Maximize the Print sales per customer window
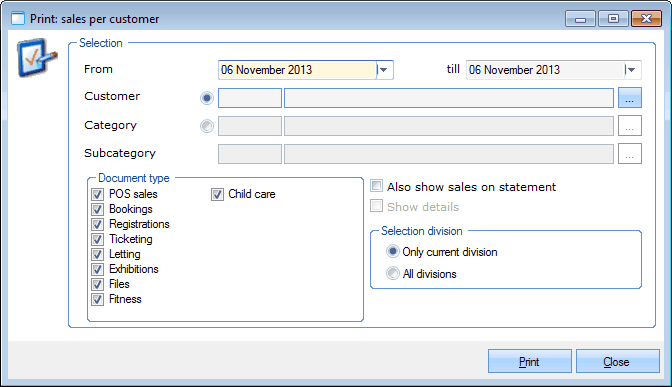 pos(613,19)
